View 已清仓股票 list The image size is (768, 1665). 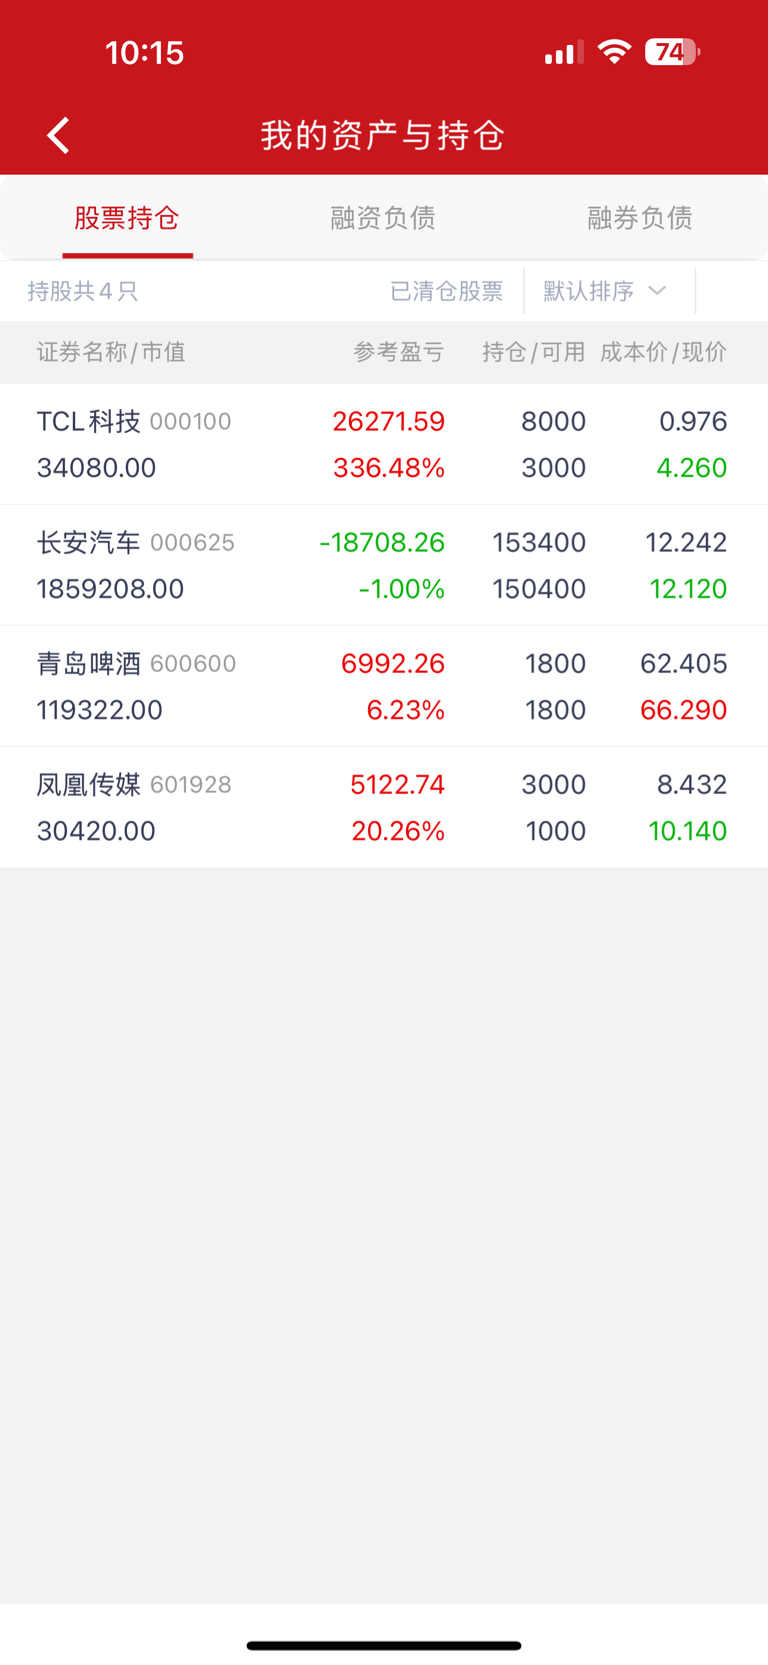point(446,291)
